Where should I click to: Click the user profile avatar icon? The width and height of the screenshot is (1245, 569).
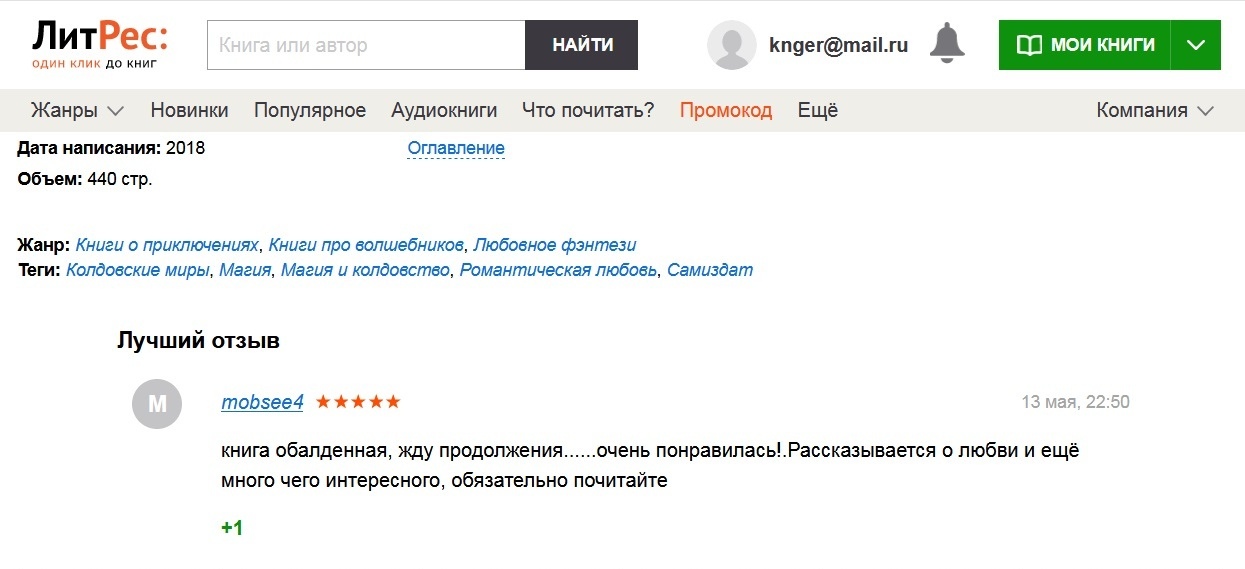732,45
